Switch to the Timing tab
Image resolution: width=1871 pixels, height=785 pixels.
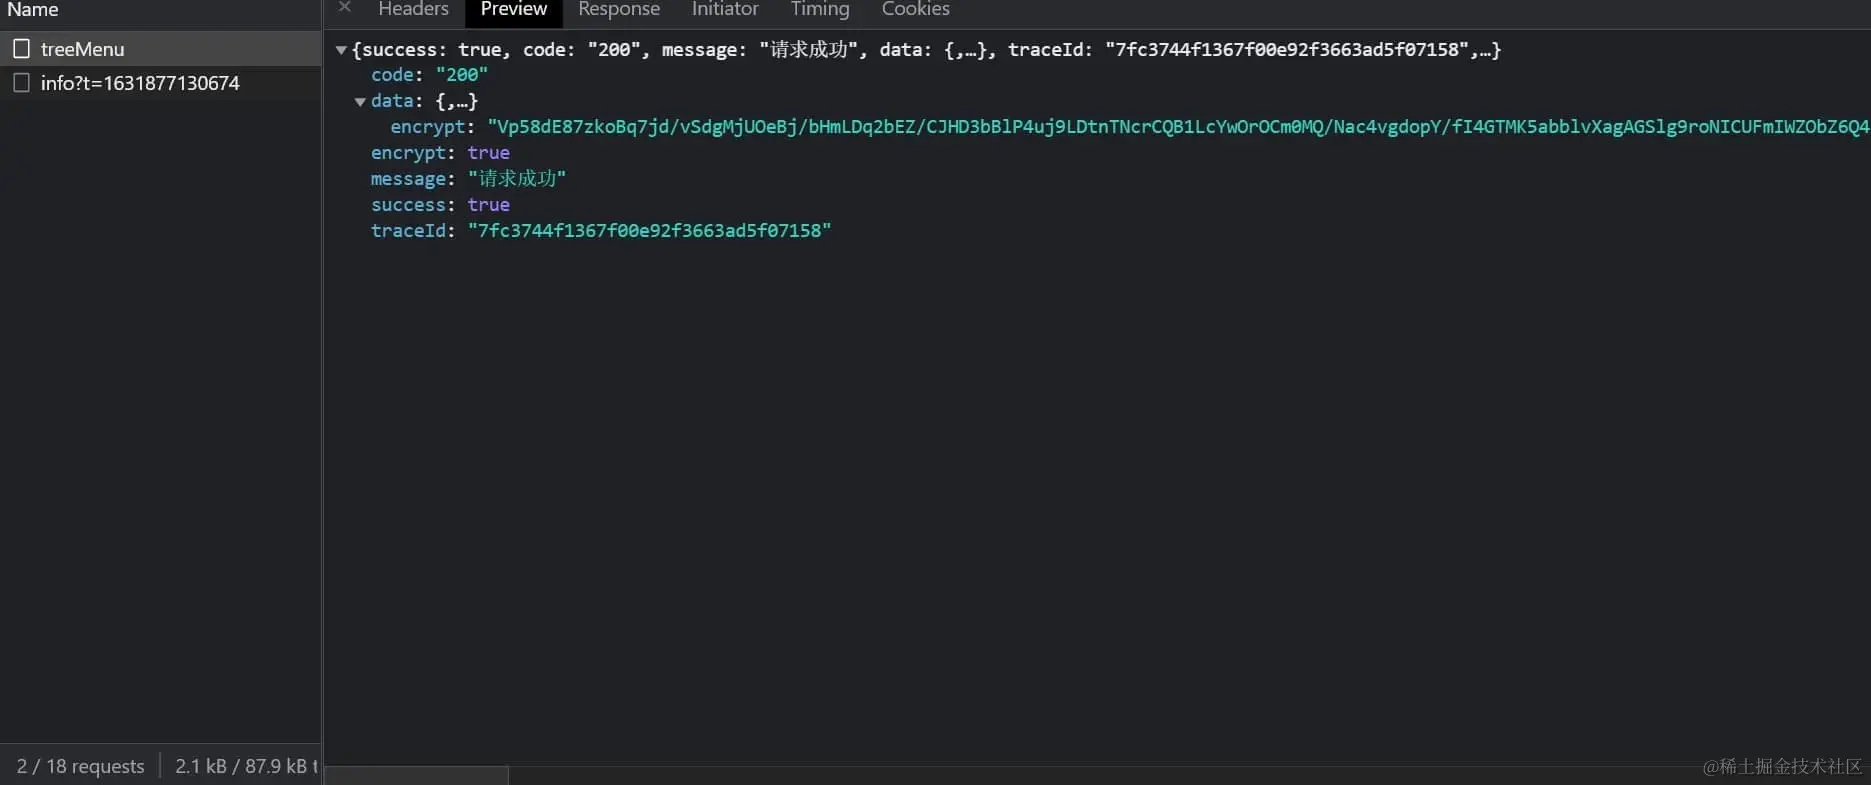[820, 10]
